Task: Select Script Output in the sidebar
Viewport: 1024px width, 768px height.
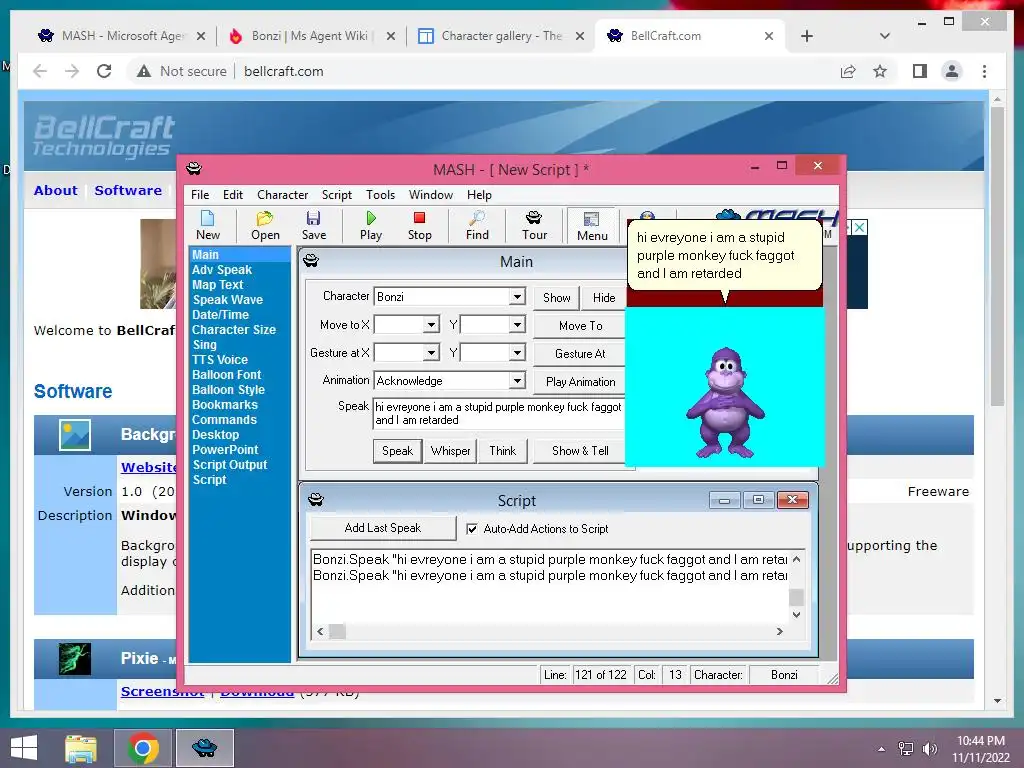Action: (x=230, y=465)
